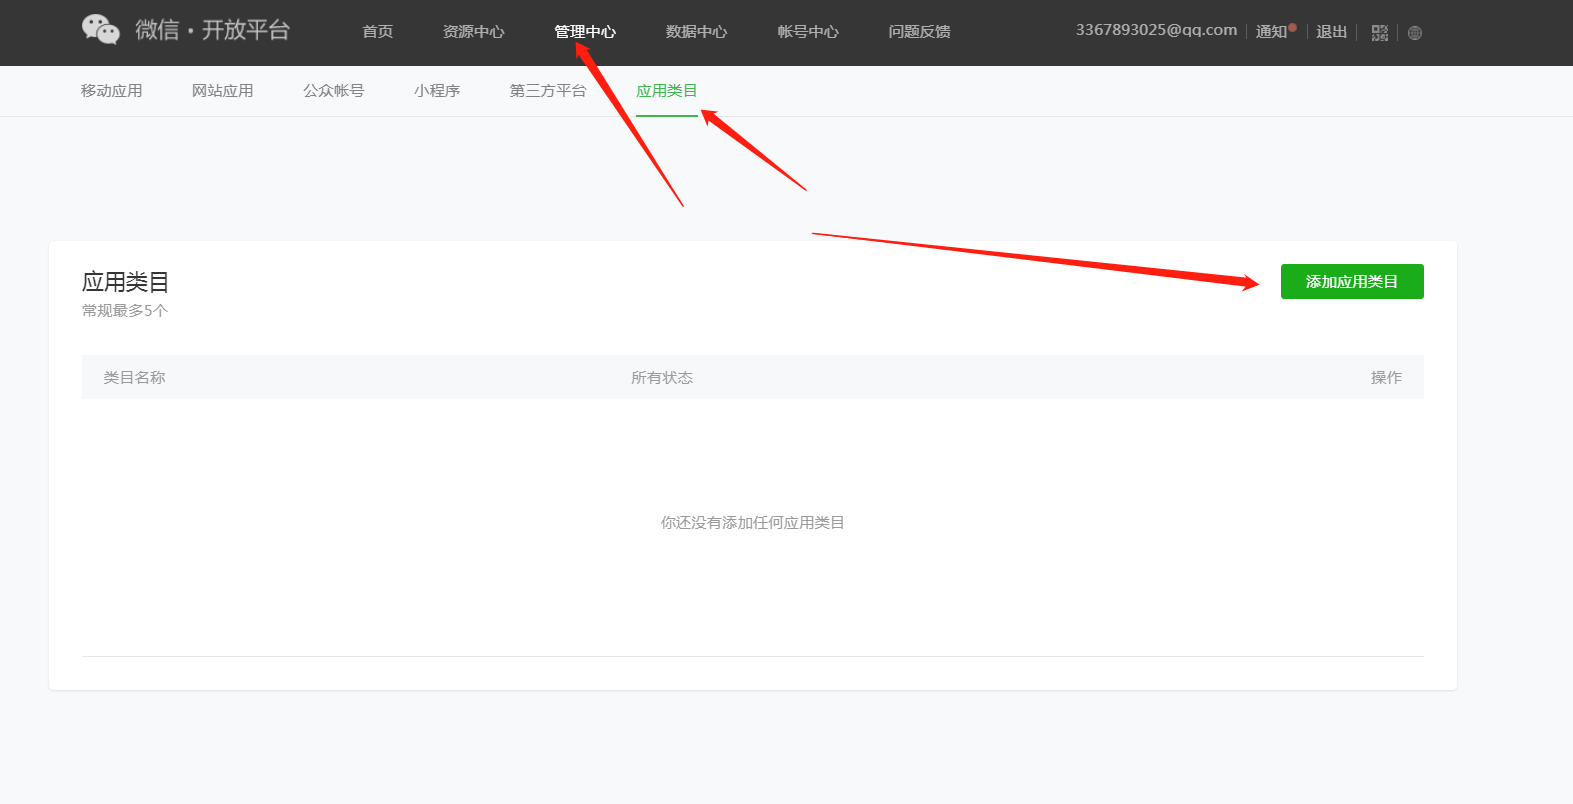
Task: Switch to the 网站应用 tab
Action: point(223,91)
